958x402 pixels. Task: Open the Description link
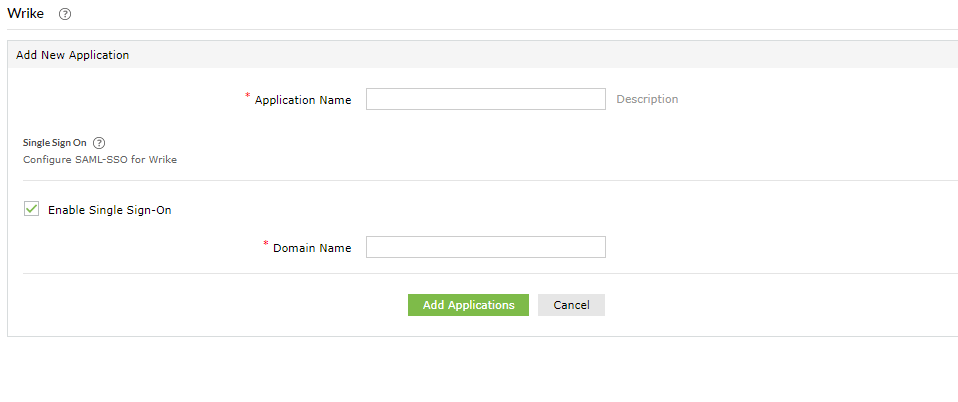pos(647,99)
